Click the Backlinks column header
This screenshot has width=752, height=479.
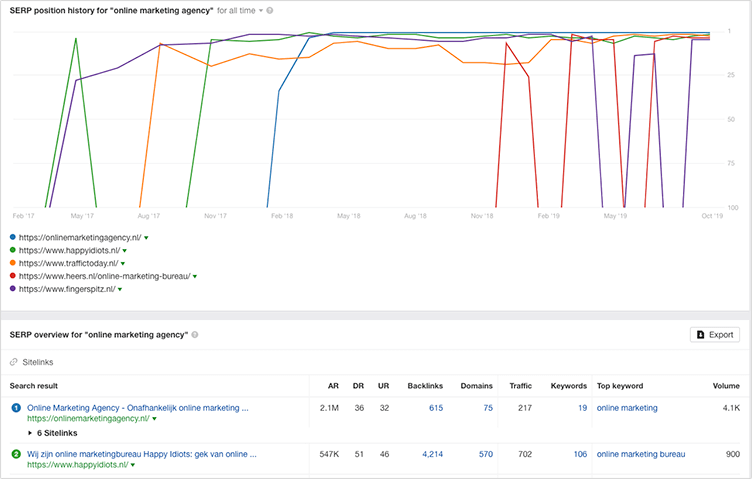tap(425, 386)
